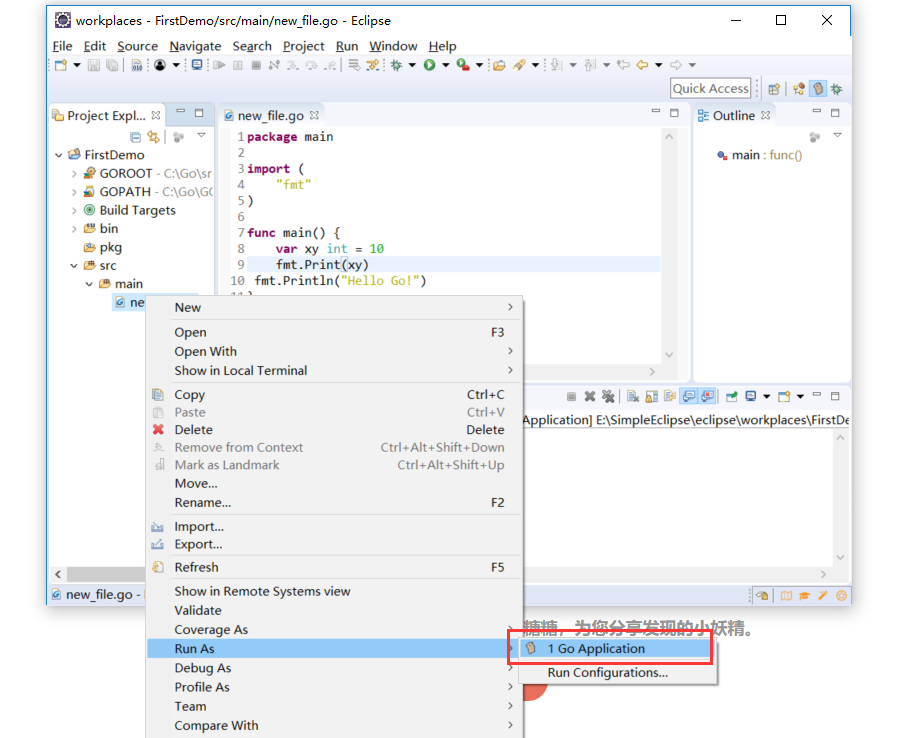Click the Samples wand icon in status bar
910x738 pixels.
[823, 596]
